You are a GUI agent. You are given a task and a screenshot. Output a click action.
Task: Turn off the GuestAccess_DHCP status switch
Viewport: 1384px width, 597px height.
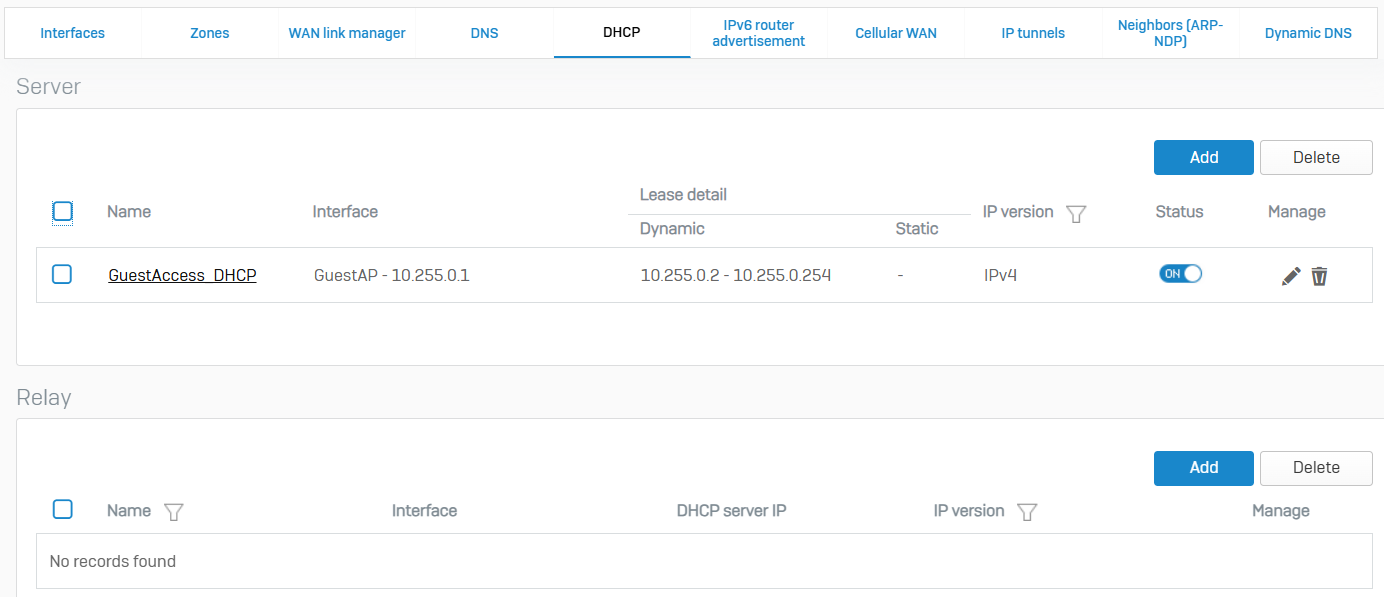click(x=1180, y=274)
